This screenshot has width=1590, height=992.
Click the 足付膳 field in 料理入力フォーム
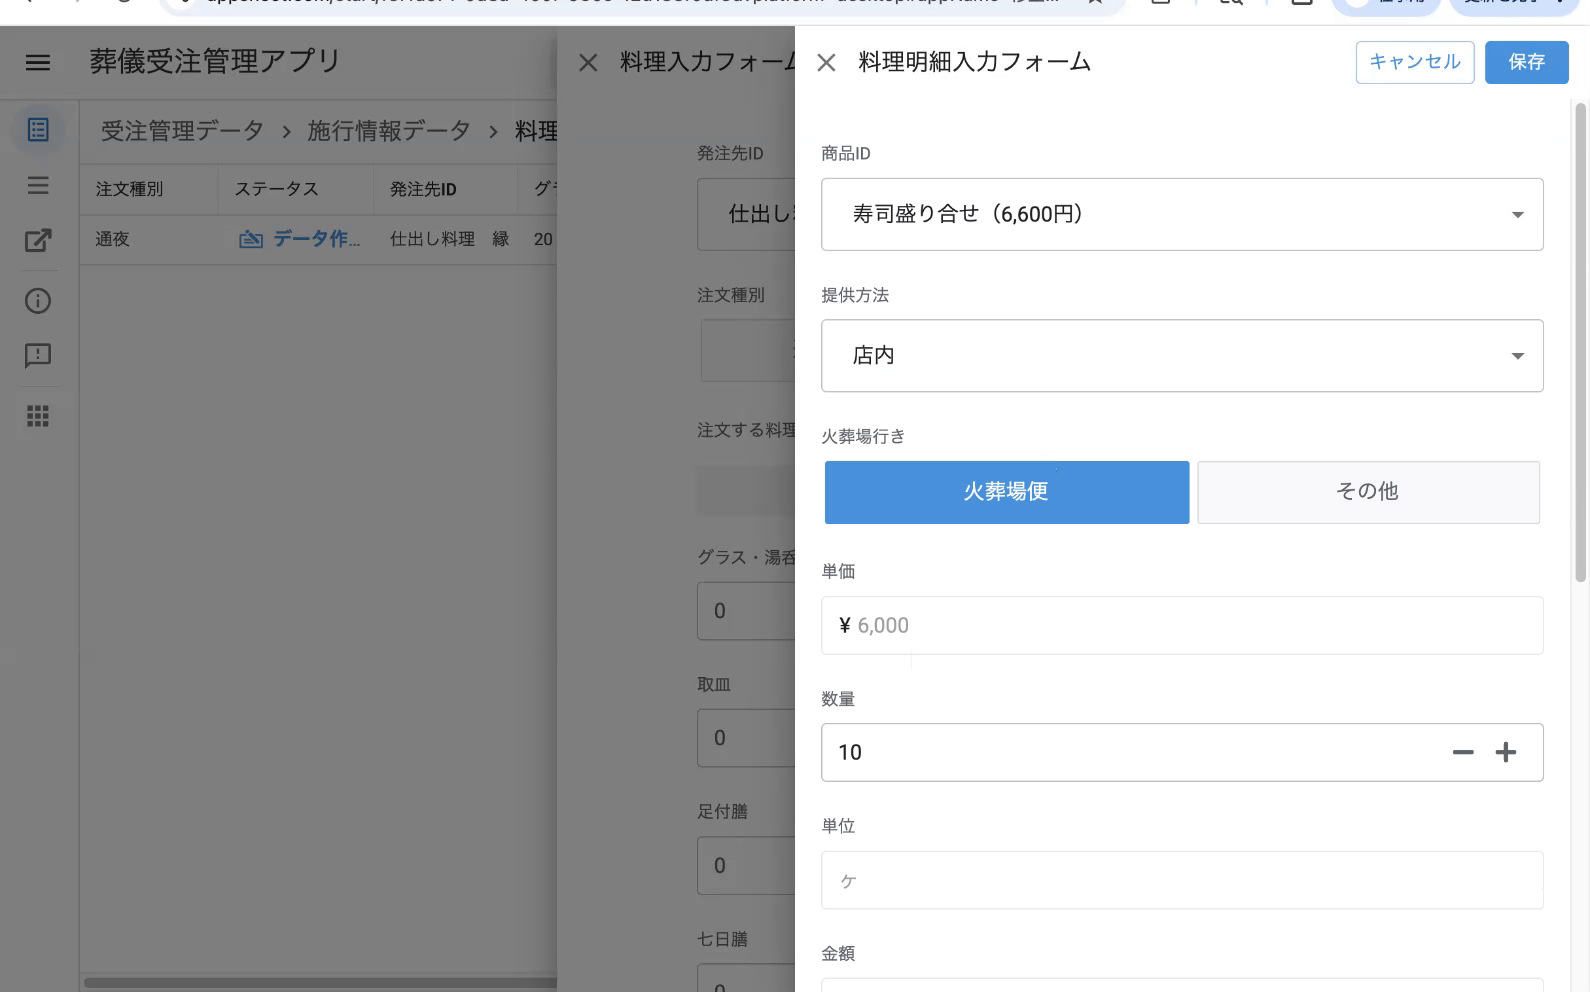click(x=746, y=866)
